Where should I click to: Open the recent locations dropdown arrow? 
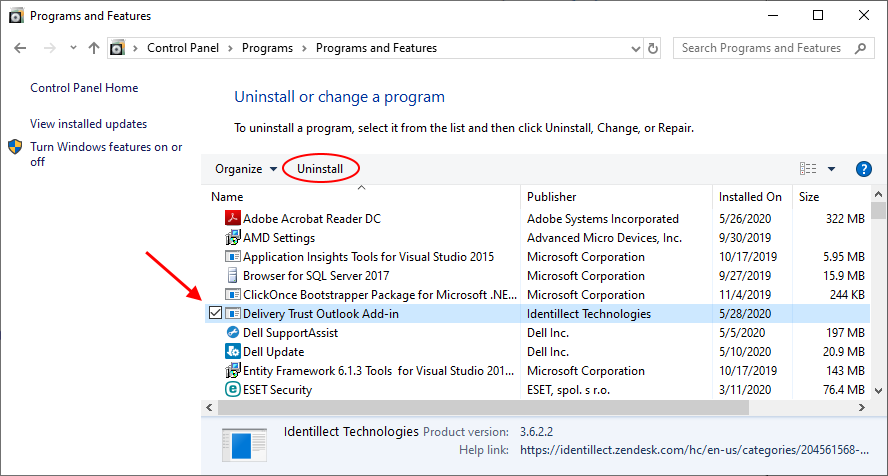tap(73, 48)
